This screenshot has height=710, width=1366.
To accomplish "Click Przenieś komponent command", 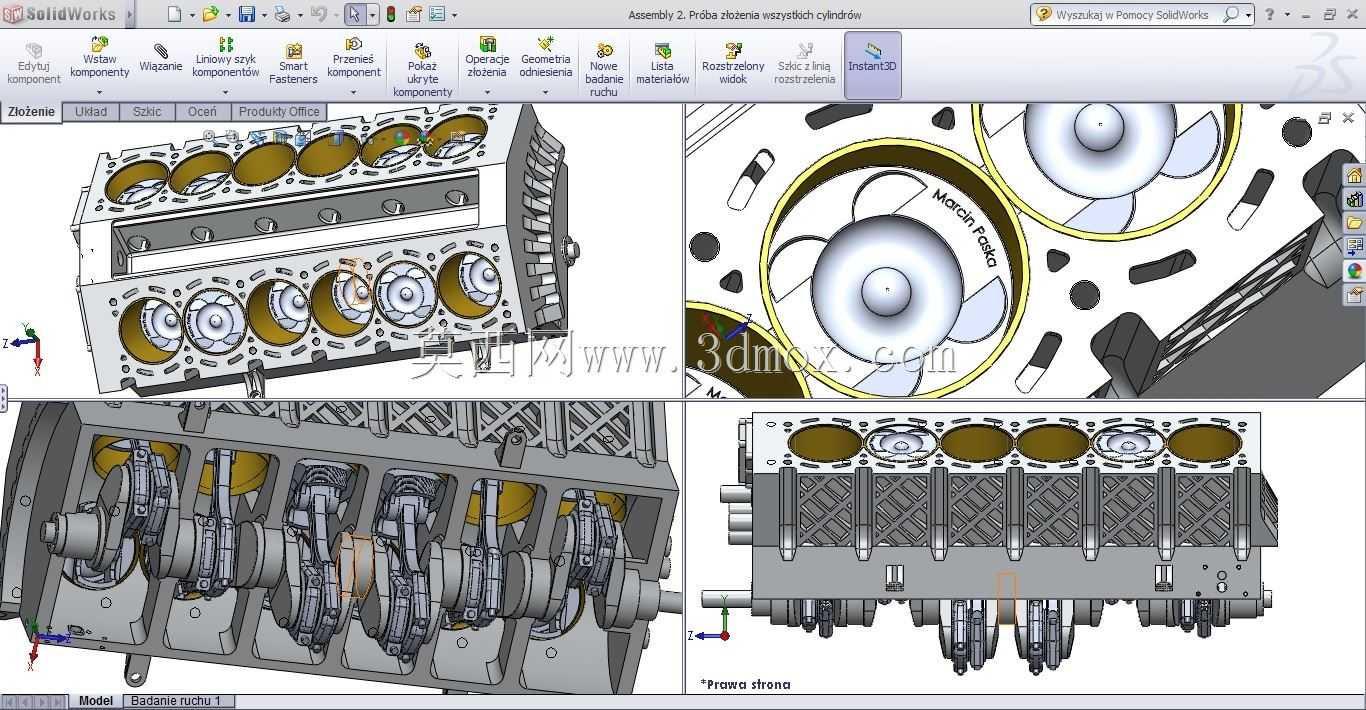I will (x=354, y=57).
